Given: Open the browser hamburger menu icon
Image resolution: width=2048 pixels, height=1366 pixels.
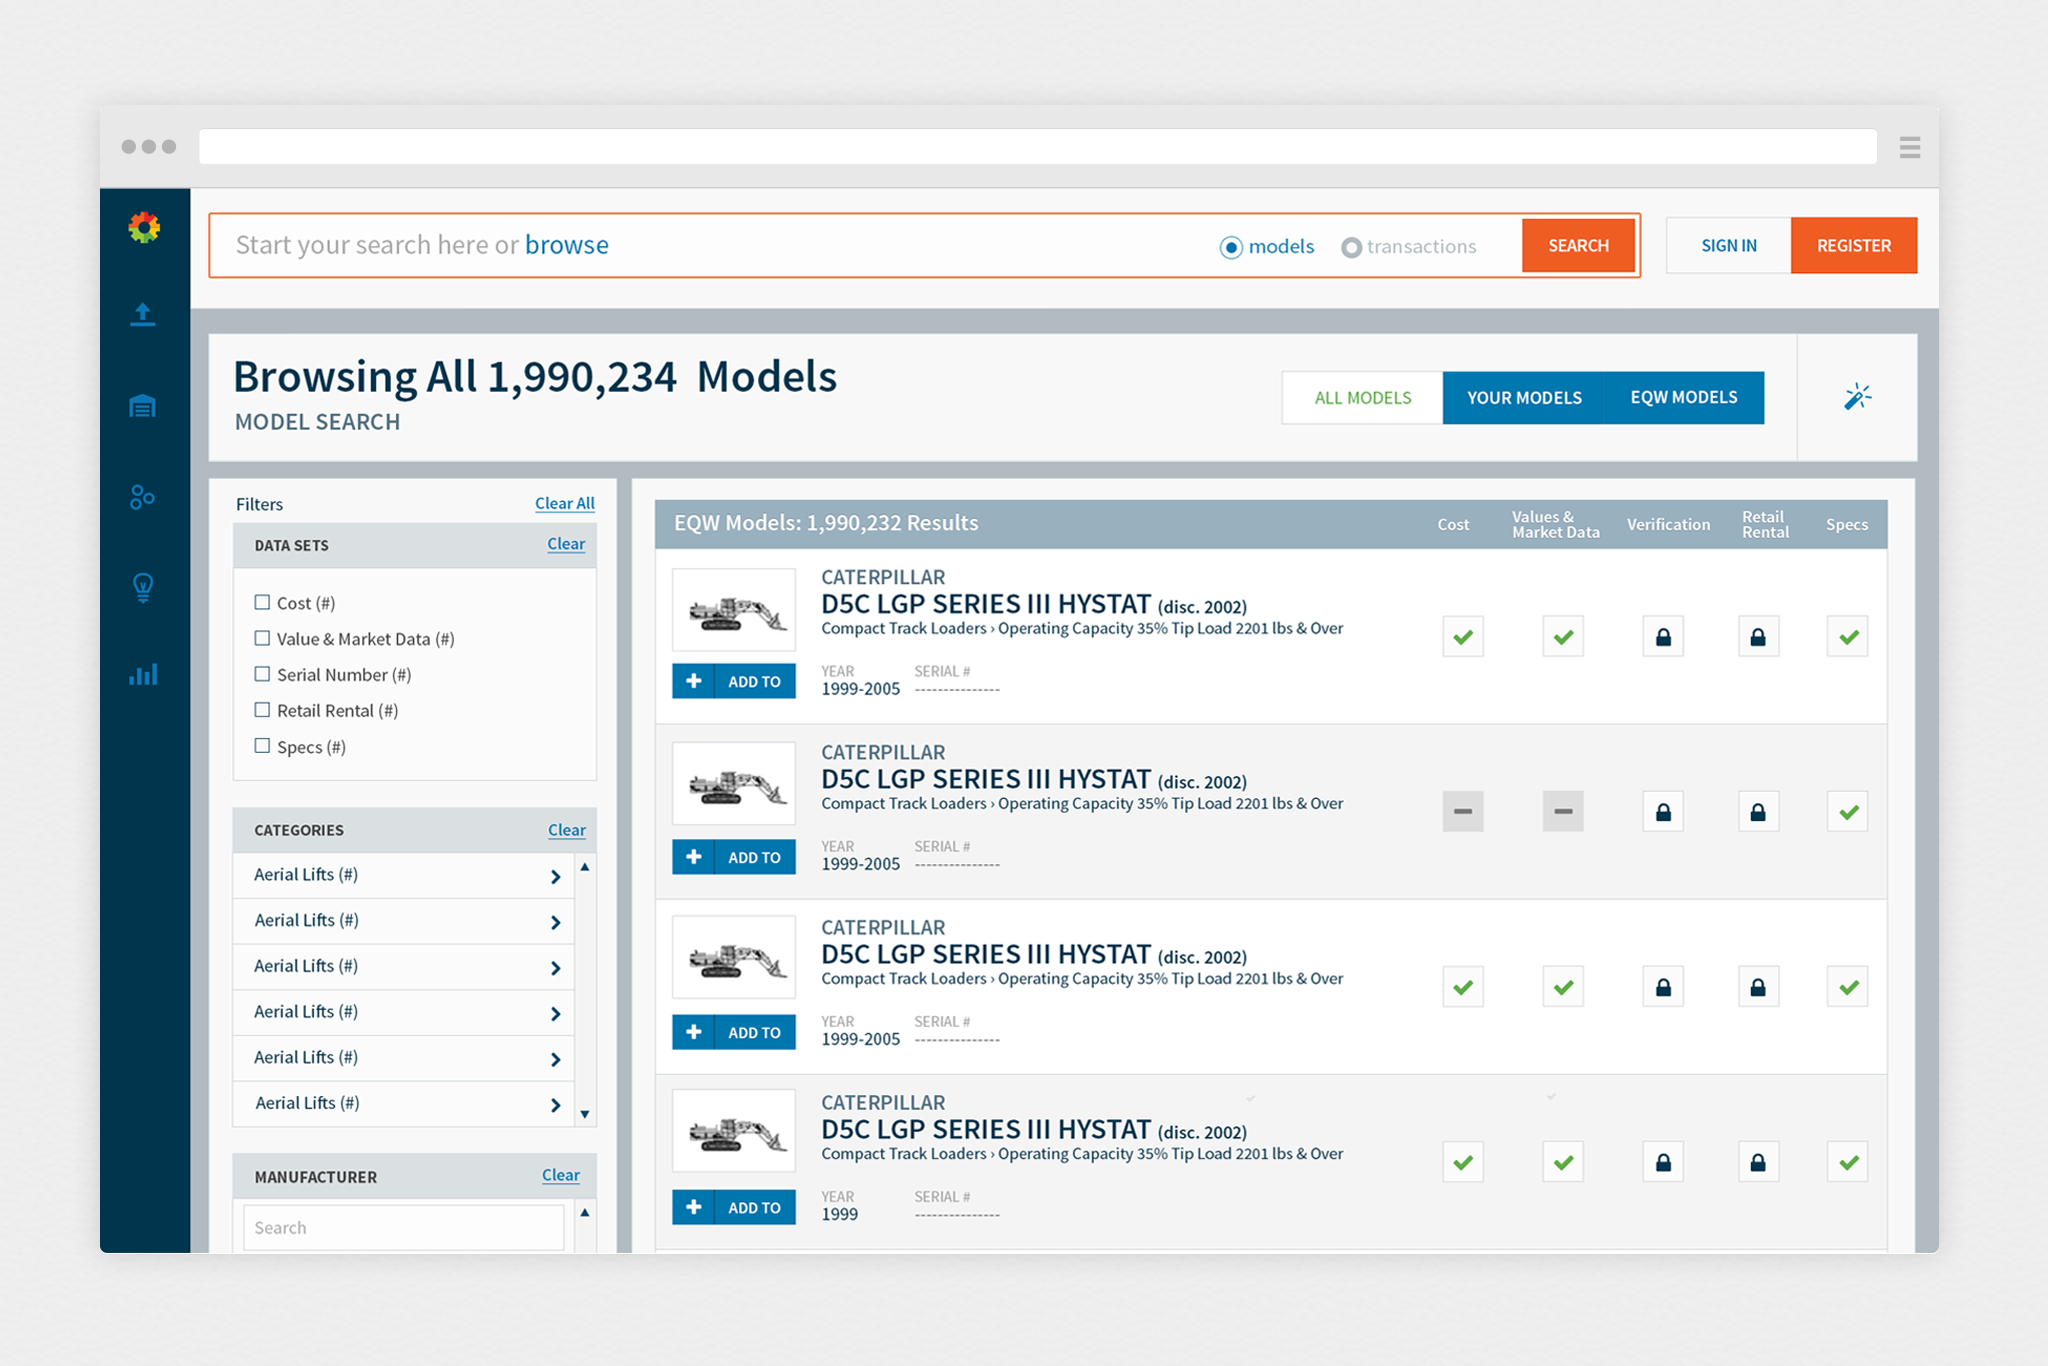Looking at the screenshot, I should 1909,148.
